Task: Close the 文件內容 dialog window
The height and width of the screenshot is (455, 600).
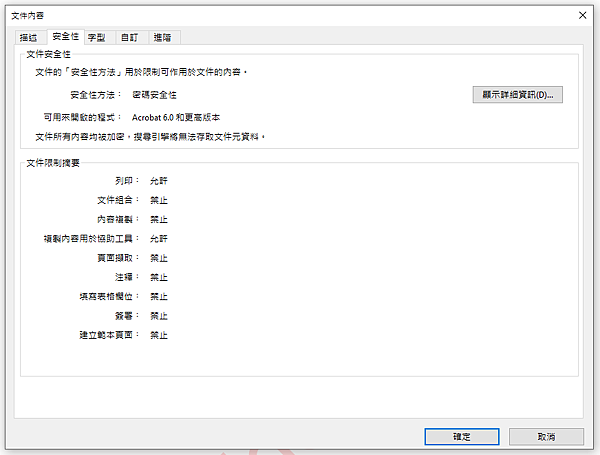Action: (582, 15)
